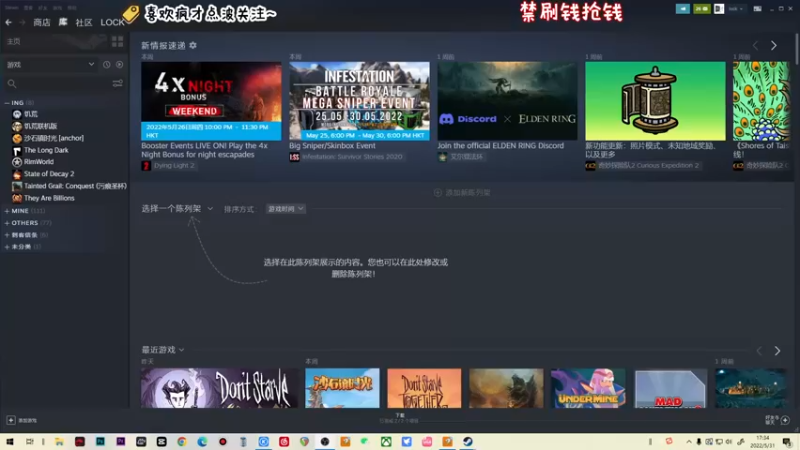This screenshot has height=450, width=800.
Task: Show next news items with right arrow
Action: coord(774,45)
